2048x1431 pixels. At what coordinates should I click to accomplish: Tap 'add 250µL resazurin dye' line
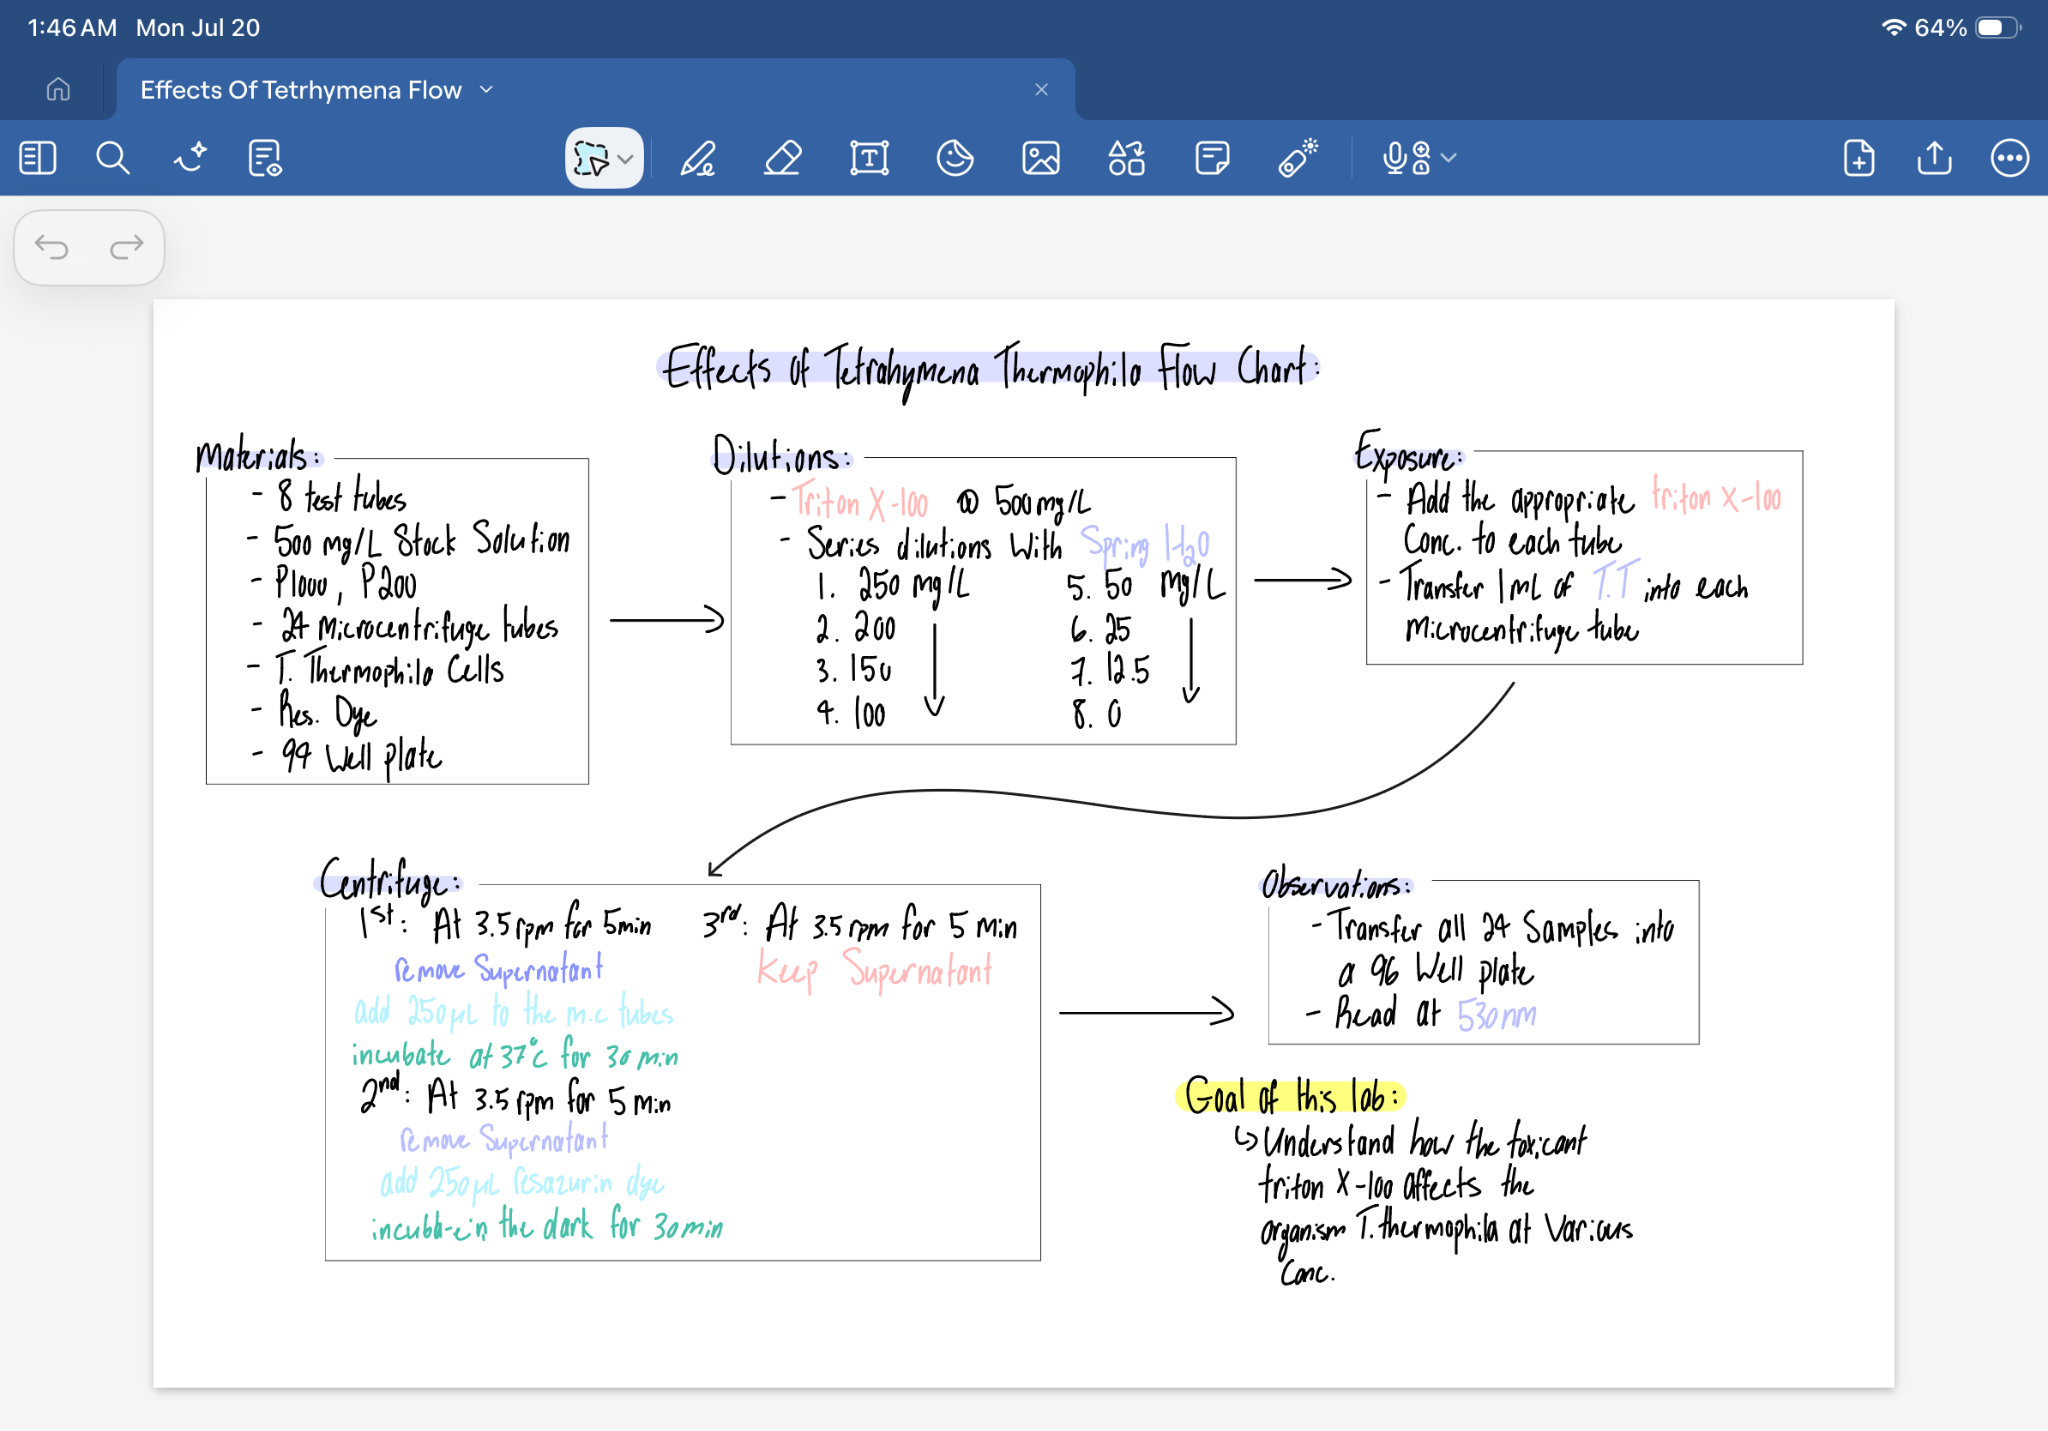pyautogui.click(x=522, y=1183)
